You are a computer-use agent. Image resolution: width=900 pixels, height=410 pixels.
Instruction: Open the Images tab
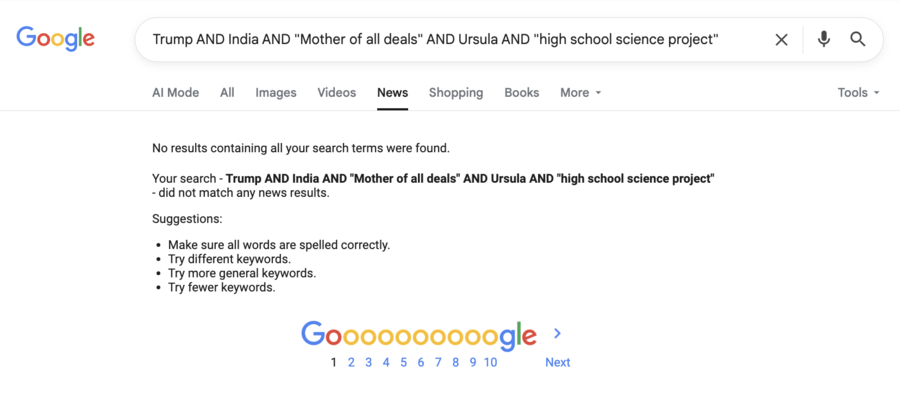coord(275,93)
